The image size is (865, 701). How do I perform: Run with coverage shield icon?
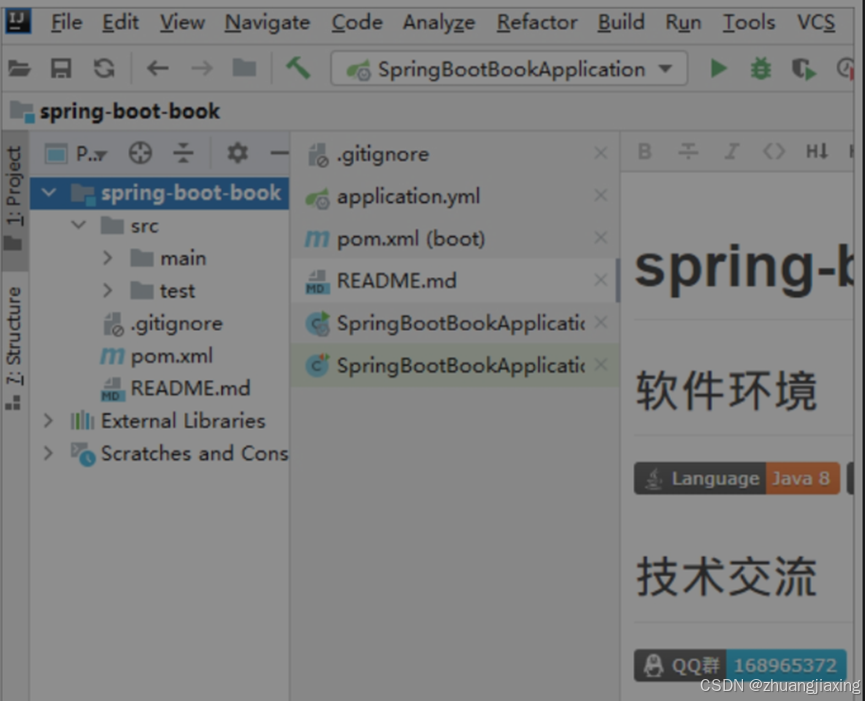click(x=803, y=69)
